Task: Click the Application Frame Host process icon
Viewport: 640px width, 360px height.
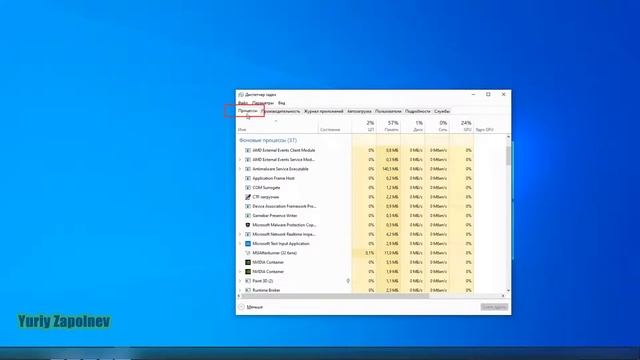Action: pos(248,178)
